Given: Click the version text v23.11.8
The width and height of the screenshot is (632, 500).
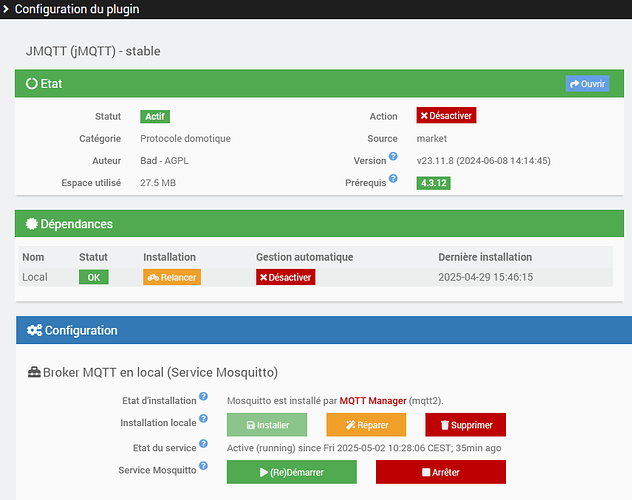Looking at the screenshot, I should (435, 161).
